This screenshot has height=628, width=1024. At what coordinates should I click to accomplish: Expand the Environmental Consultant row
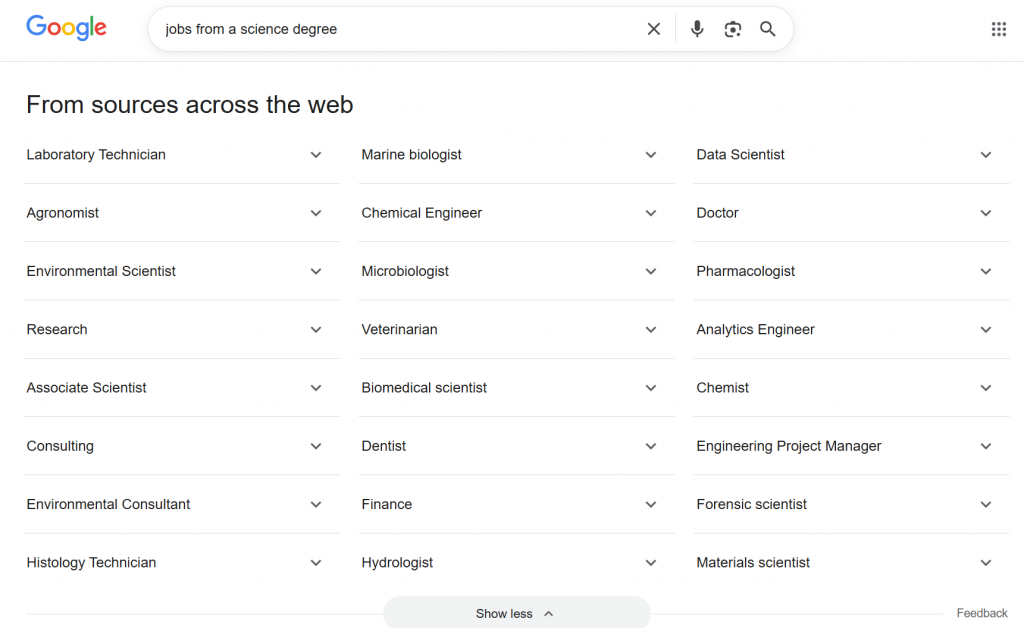pyautogui.click(x=181, y=504)
